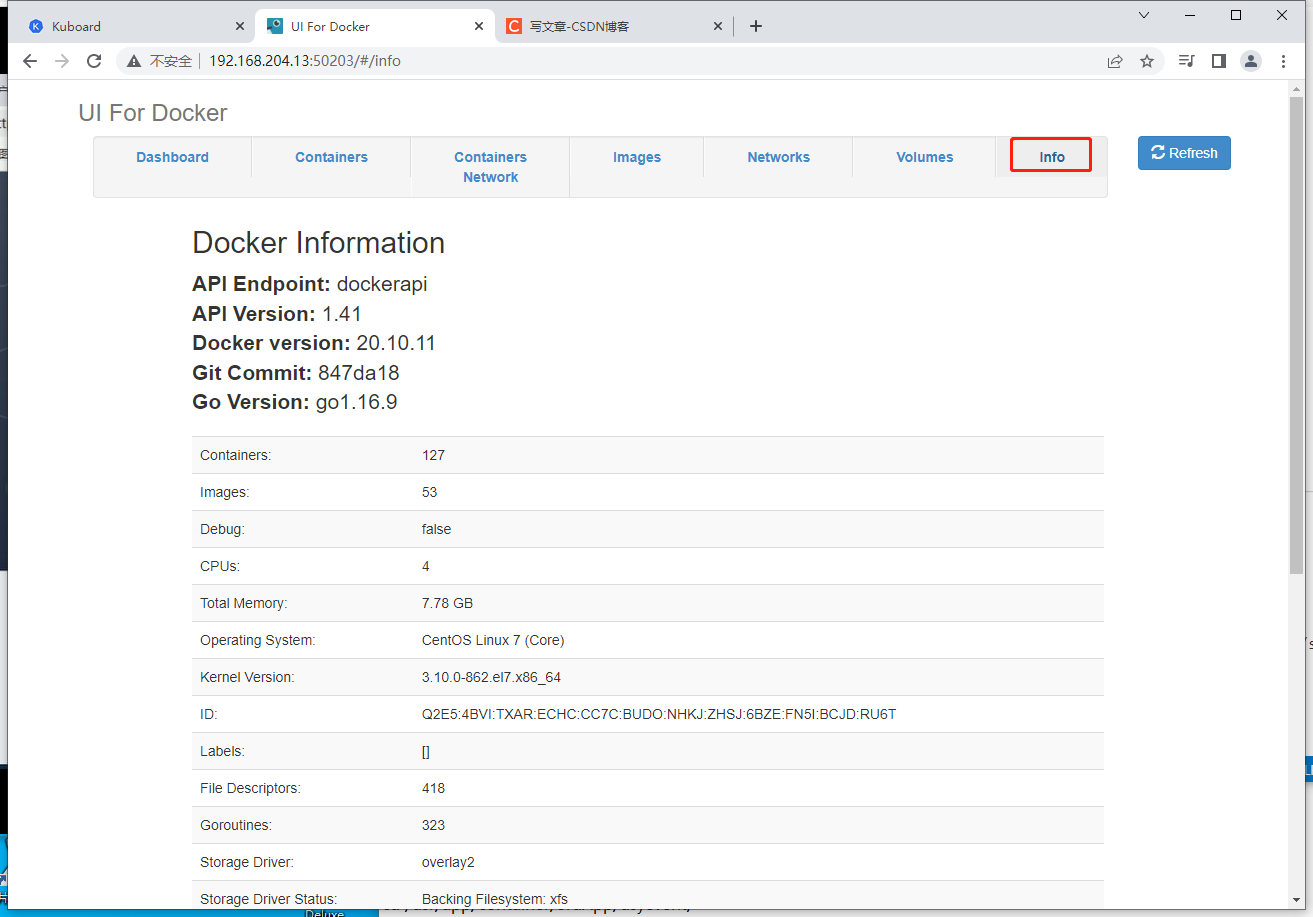Click the CentOS Linux 7 (Core) value
The width and height of the screenshot is (1313, 917).
(x=493, y=640)
